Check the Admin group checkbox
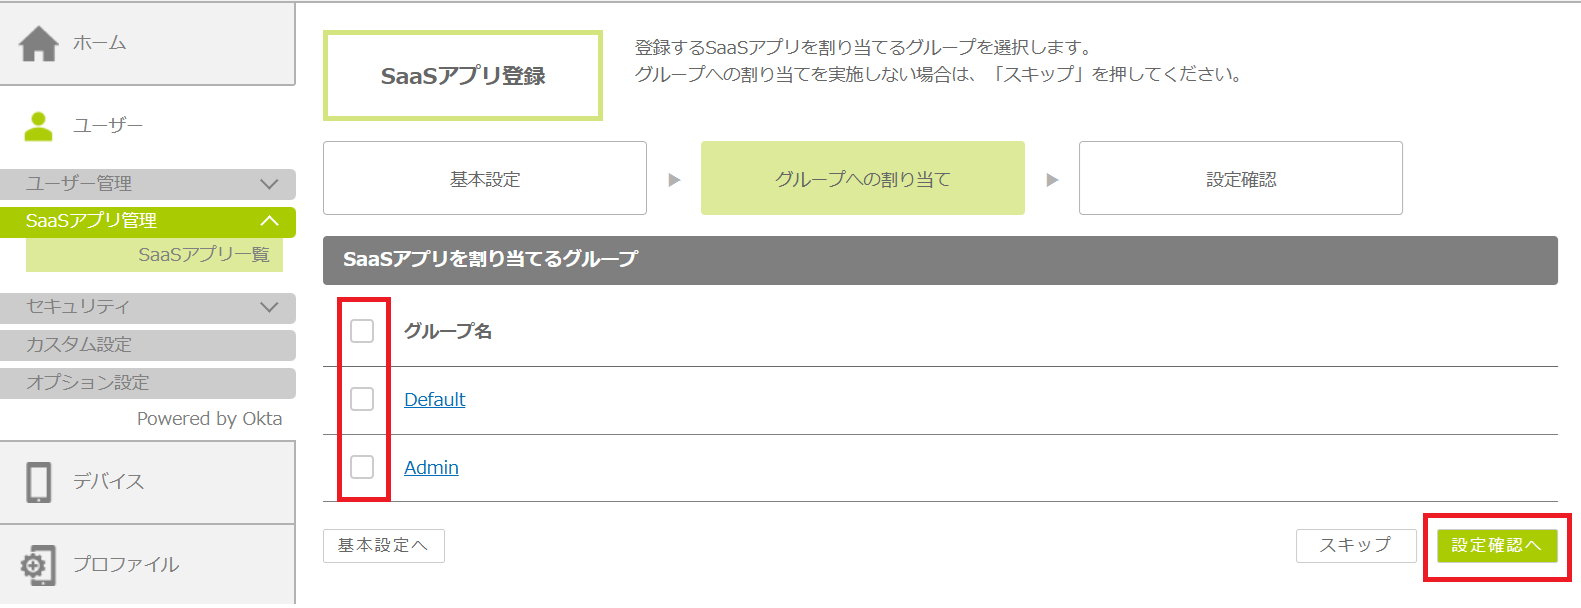Screen dimensions: 1581x608 (x=362, y=467)
